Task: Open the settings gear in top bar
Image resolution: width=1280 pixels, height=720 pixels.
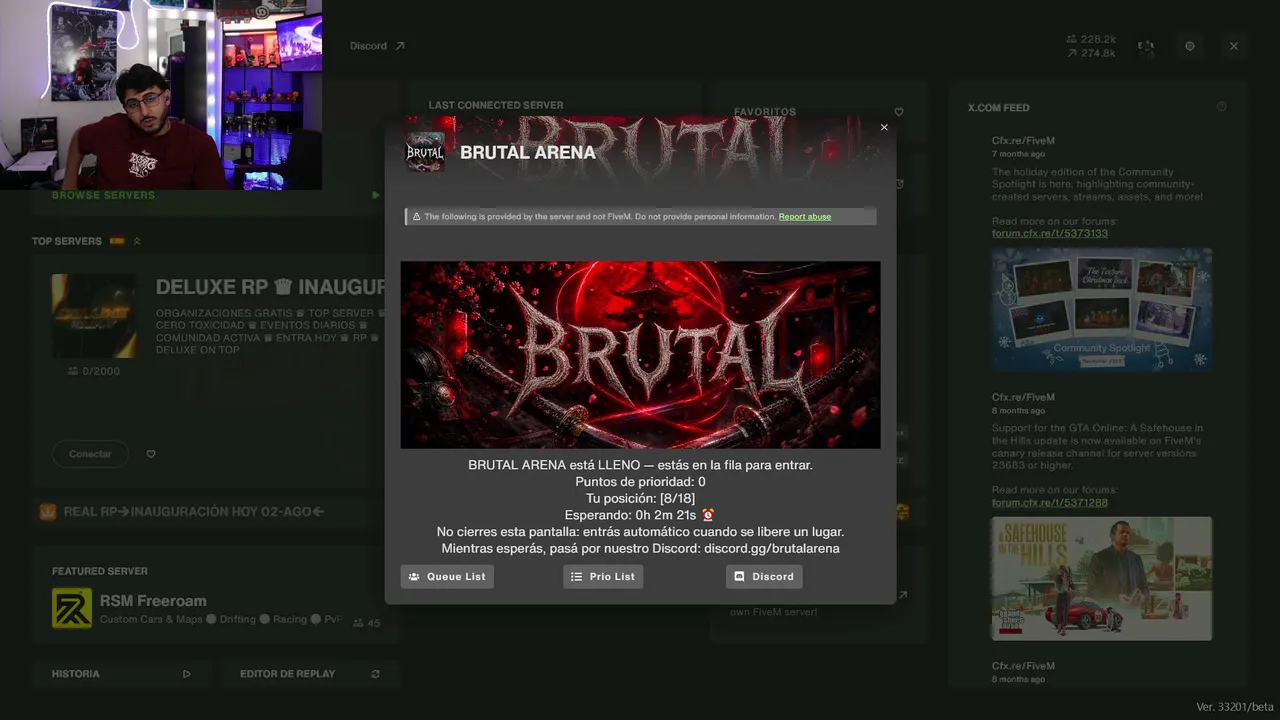Action: tap(1190, 46)
